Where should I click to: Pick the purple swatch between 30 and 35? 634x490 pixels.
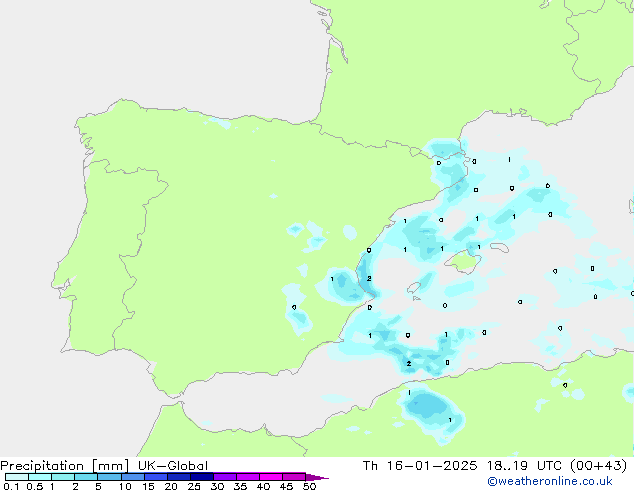point(225,477)
